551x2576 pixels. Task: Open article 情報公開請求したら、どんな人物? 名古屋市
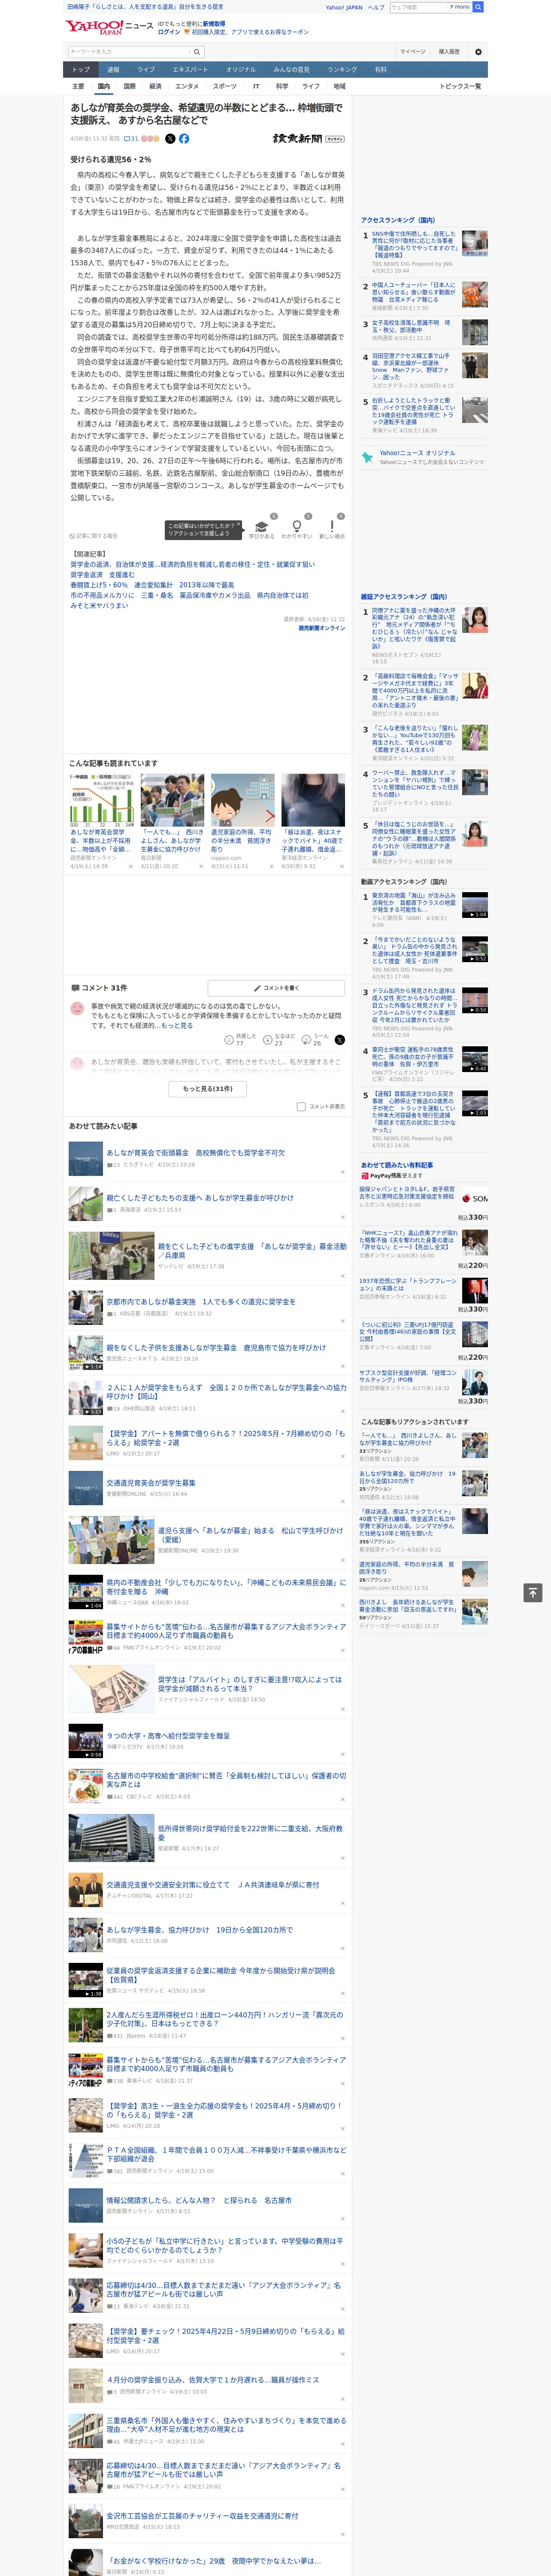[199, 2200]
